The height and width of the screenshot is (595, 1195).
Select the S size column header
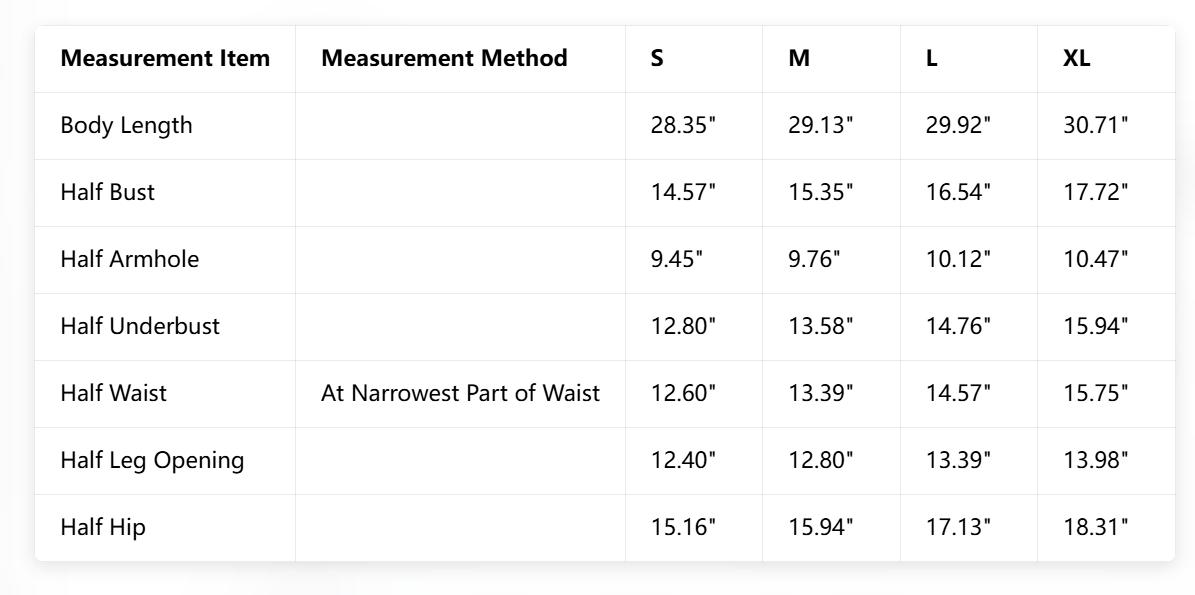coord(657,58)
